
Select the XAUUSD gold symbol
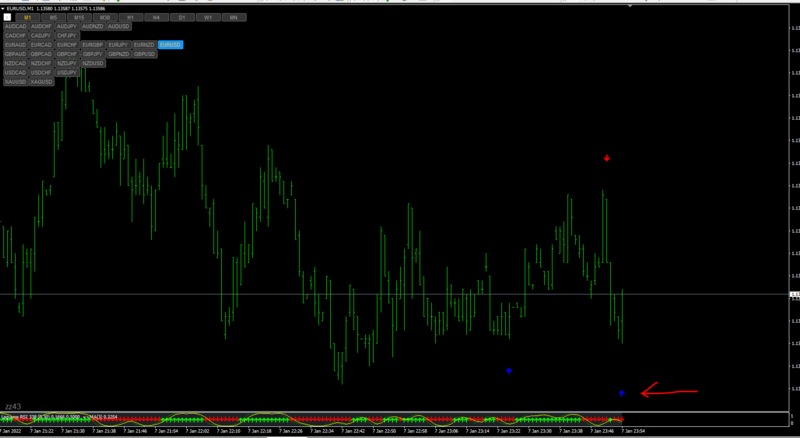coord(15,82)
